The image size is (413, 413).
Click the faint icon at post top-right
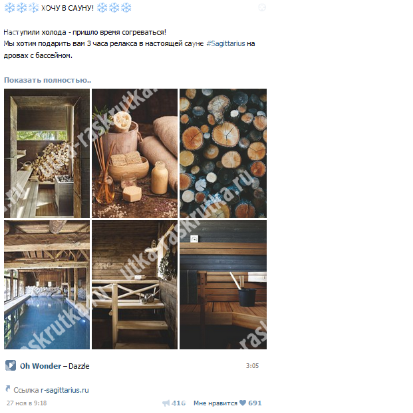click(262, 7)
